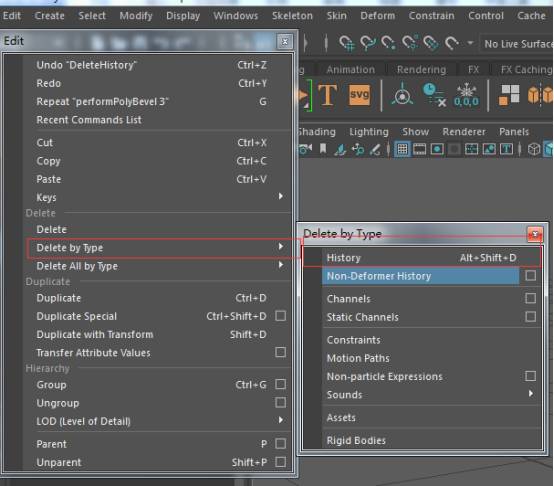Choose History from Delete by Type
The height and width of the screenshot is (486, 554).
click(x=422, y=257)
